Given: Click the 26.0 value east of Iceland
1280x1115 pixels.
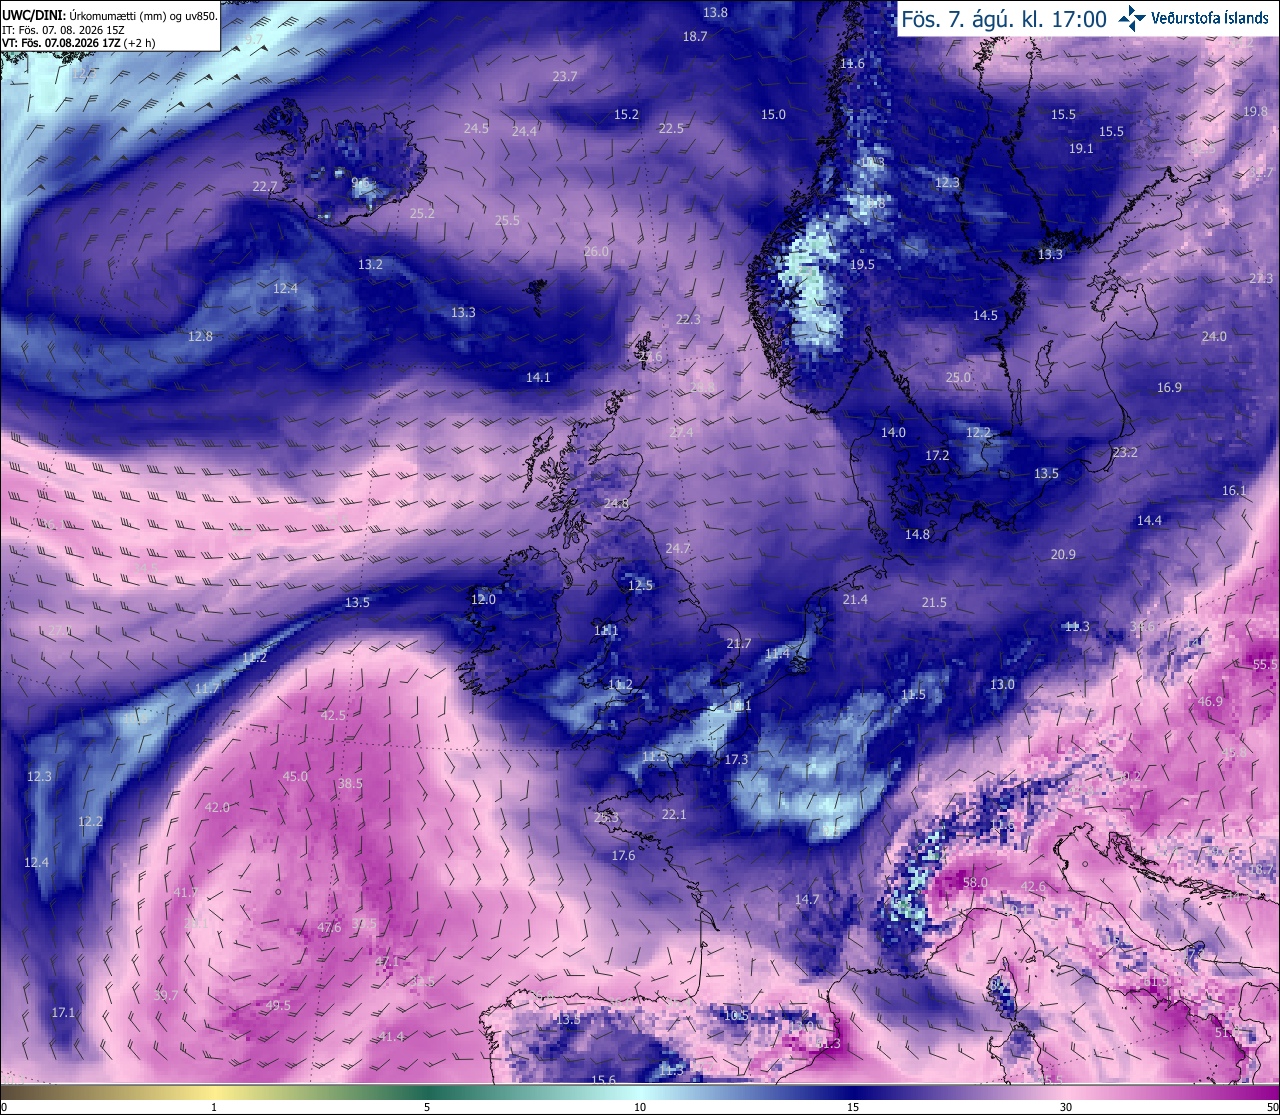Looking at the screenshot, I should click(x=596, y=251).
